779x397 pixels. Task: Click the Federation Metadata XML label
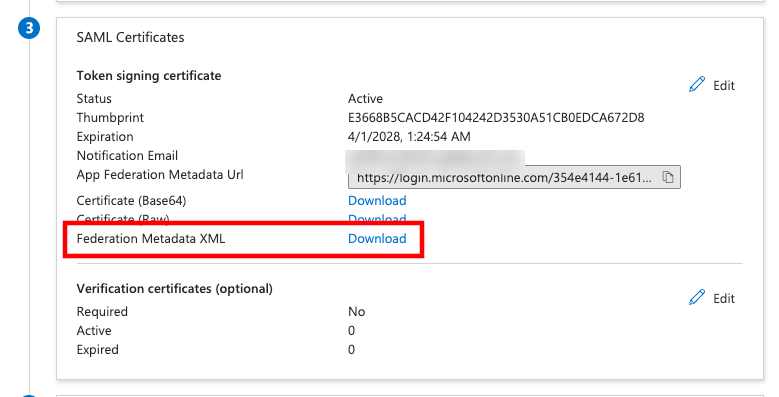[151, 238]
